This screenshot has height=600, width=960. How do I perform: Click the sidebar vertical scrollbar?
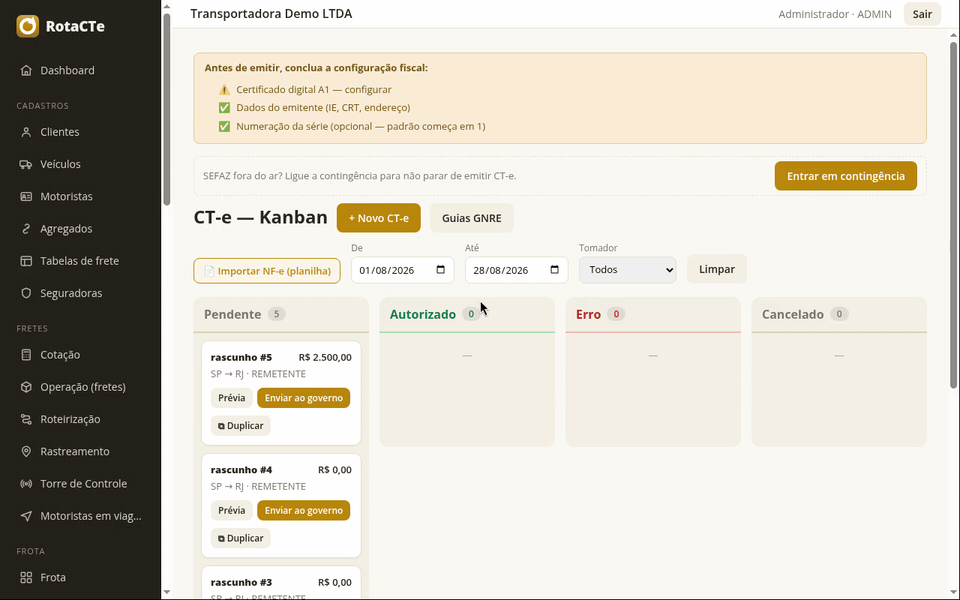pyautogui.click(x=167, y=110)
